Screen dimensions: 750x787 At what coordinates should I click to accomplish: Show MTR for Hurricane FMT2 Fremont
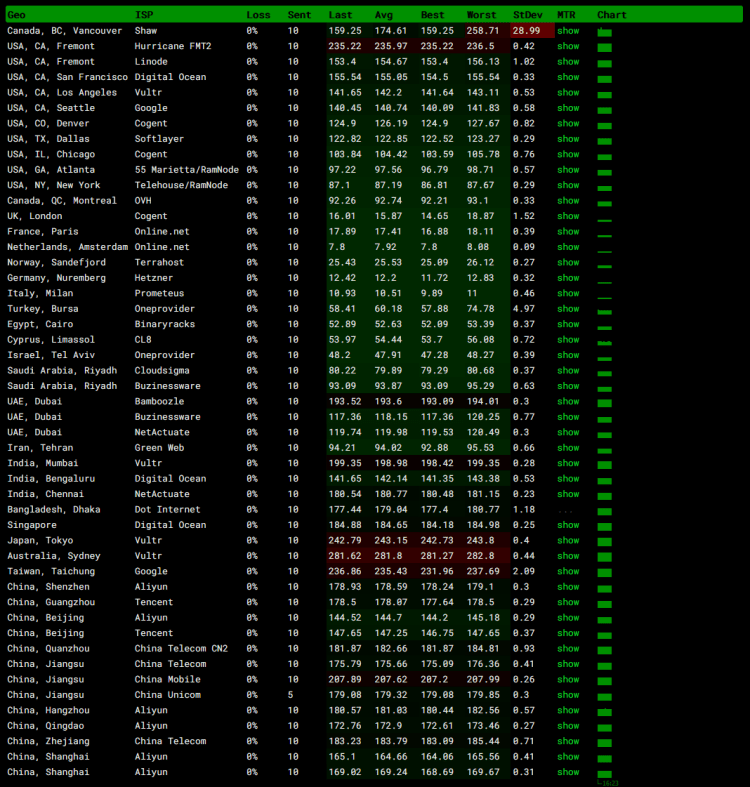pyautogui.click(x=568, y=46)
